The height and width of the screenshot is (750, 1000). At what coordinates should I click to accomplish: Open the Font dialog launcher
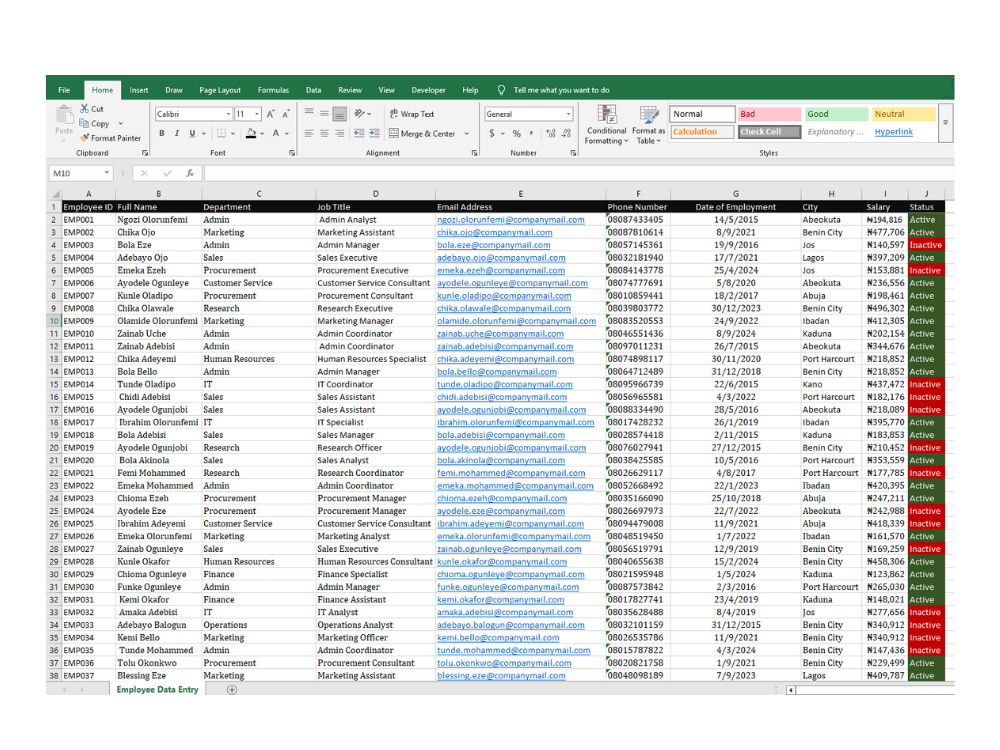[292, 153]
